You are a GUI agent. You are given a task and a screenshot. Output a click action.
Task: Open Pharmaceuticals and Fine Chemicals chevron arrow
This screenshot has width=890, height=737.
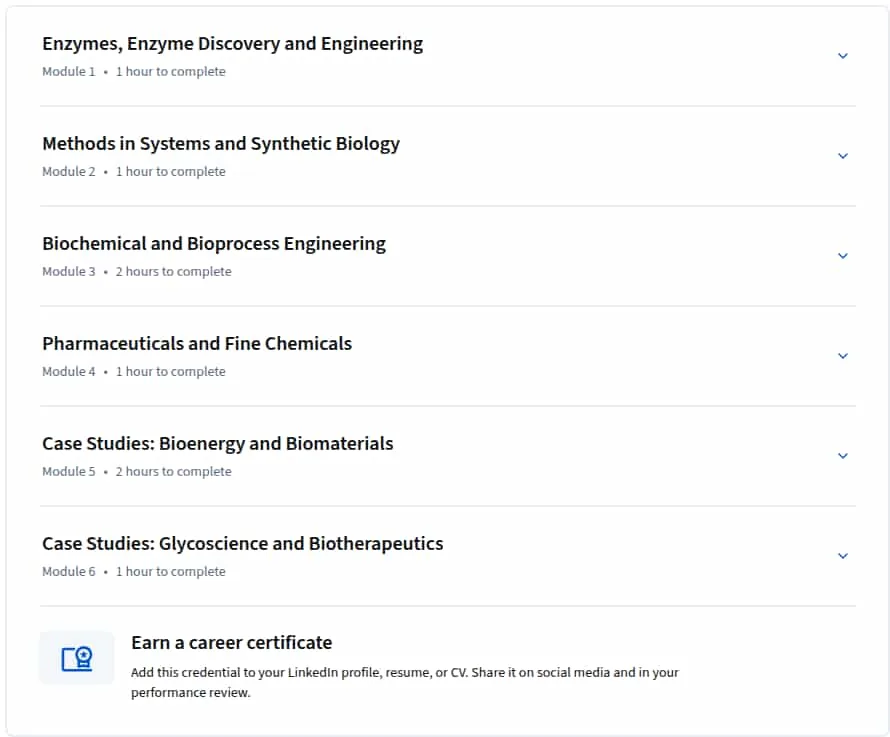(842, 355)
